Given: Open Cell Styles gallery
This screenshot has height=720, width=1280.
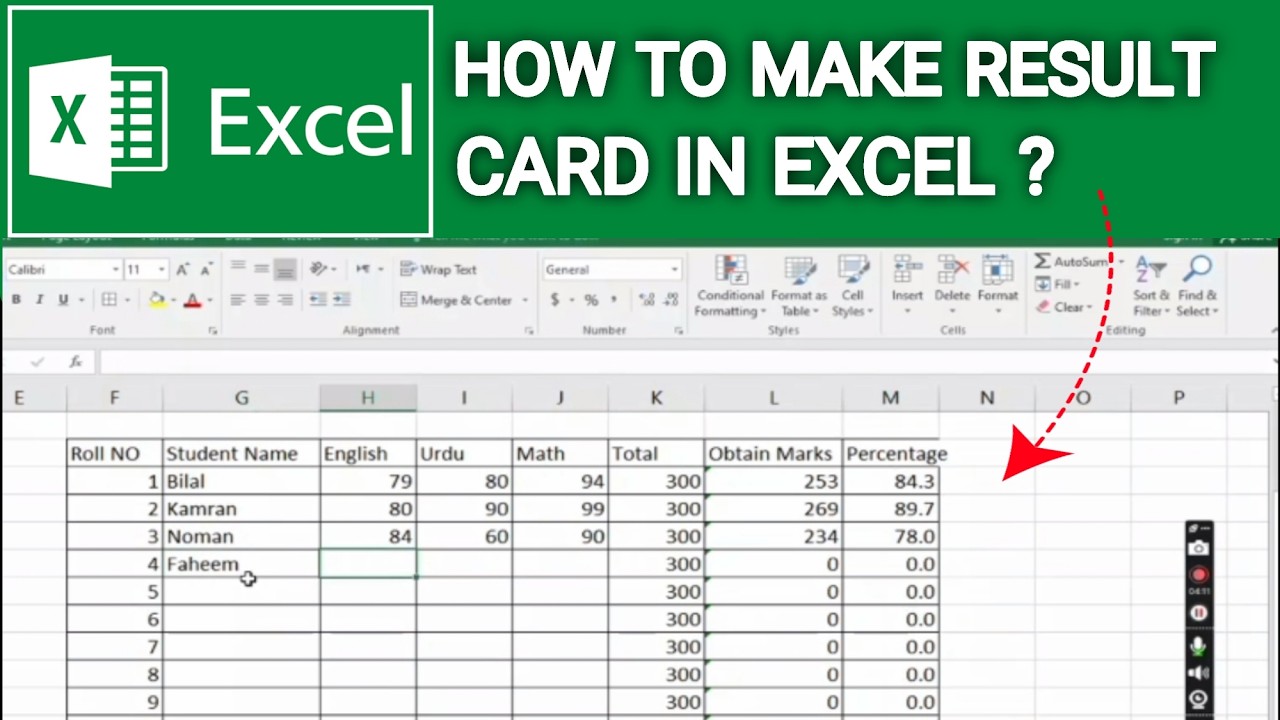Looking at the screenshot, I should coord(853,287).
